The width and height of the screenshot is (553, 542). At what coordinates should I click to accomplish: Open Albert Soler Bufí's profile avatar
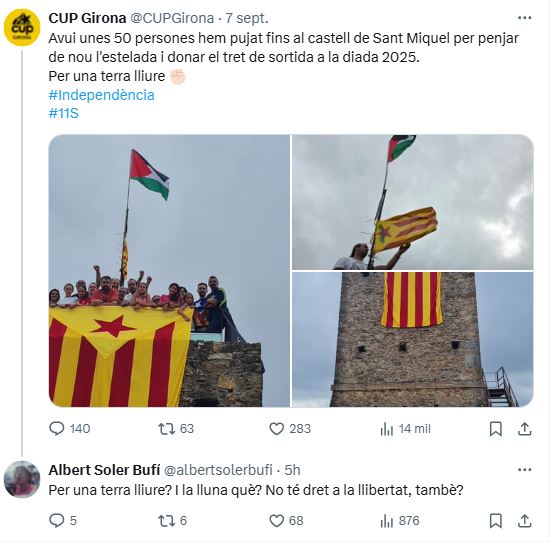[22, 480]
